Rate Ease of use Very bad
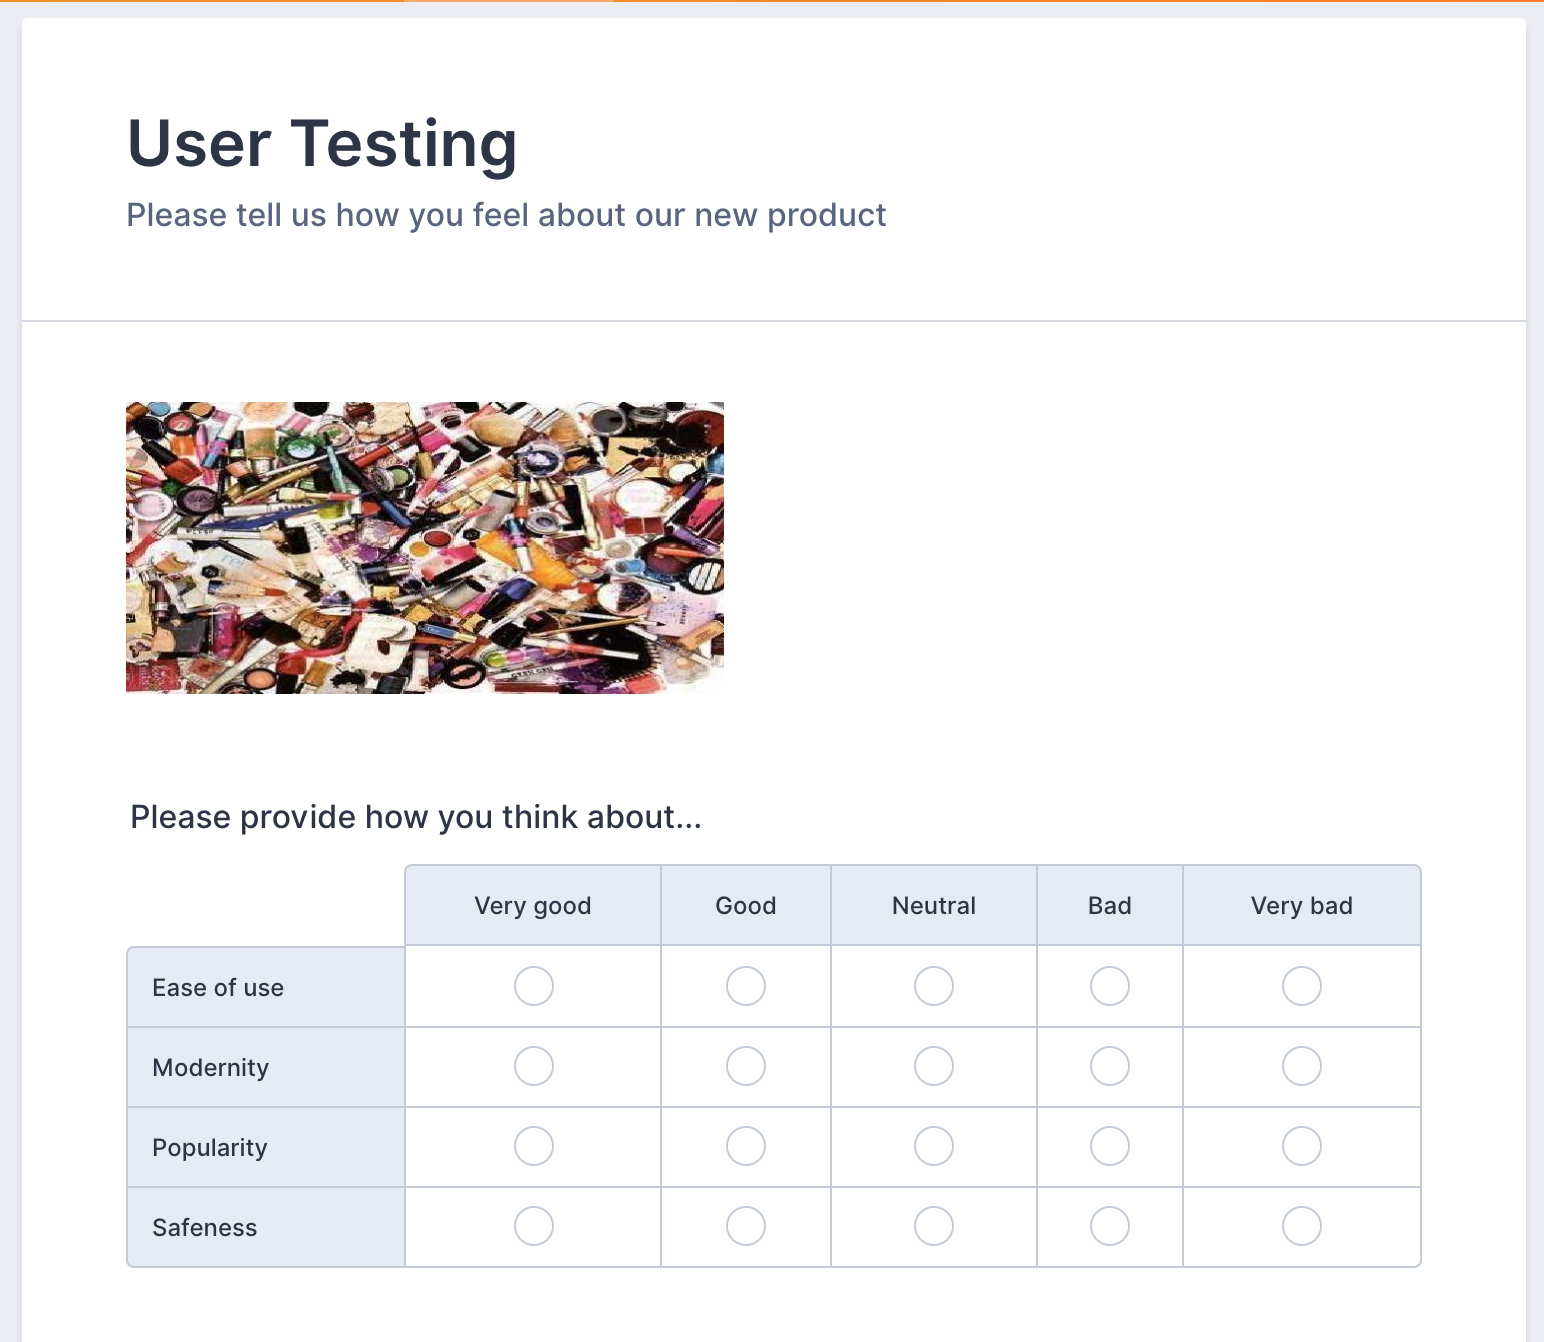 click(x=1302, y=986)
